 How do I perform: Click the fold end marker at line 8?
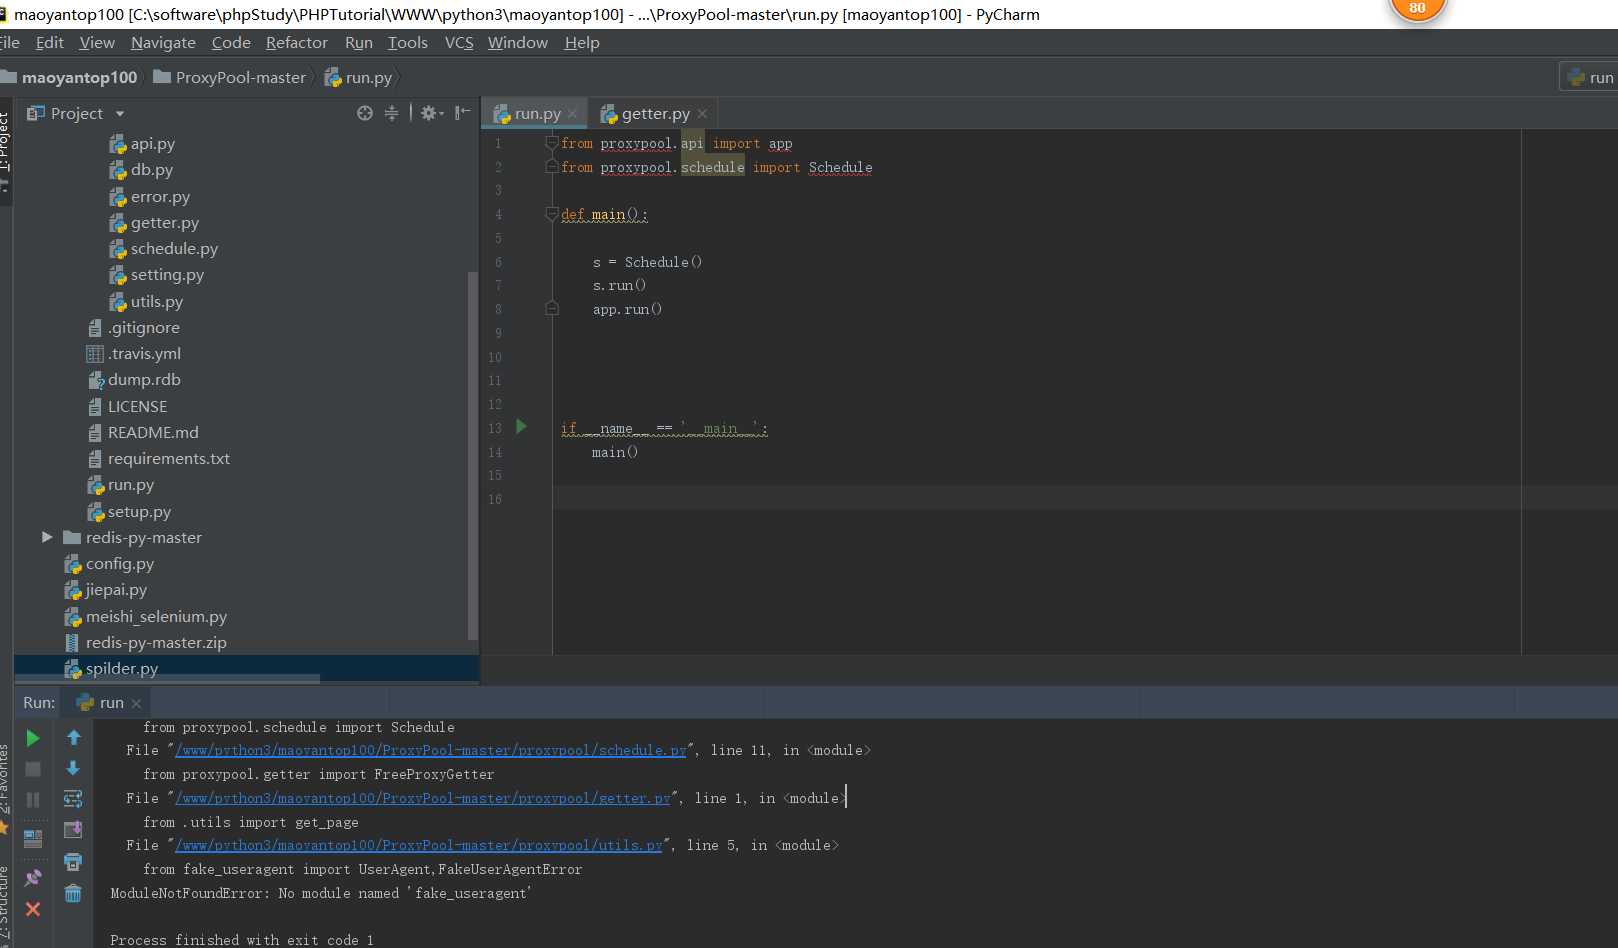click(551, 309)
